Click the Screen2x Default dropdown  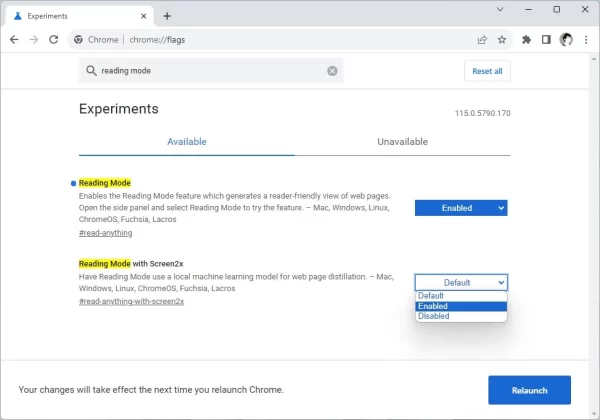coord(461,283)
